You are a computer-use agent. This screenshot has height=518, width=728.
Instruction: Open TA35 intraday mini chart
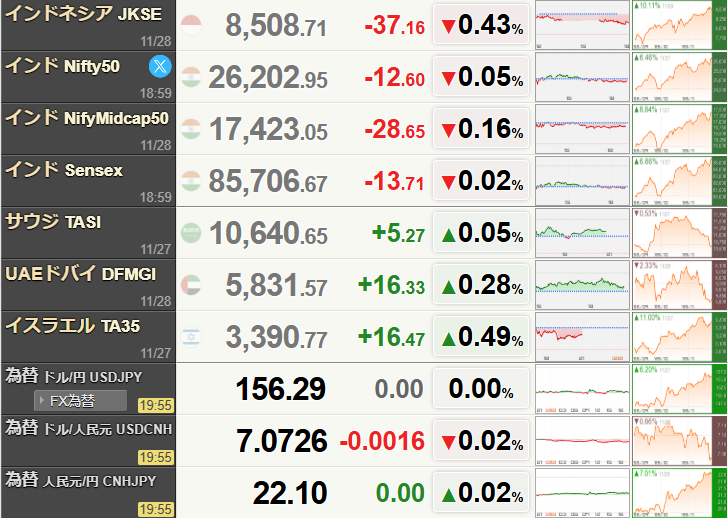582,337
